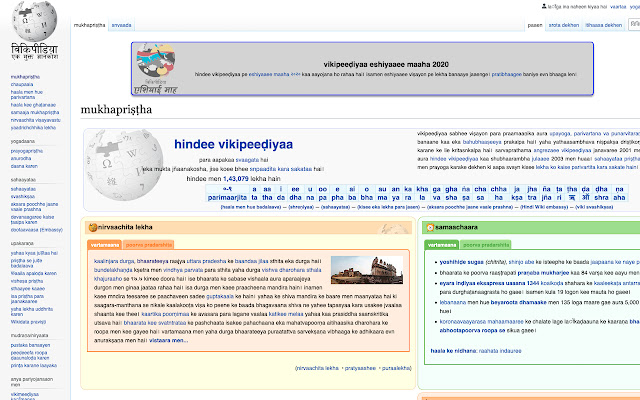Click vistaara men... read more link
This screenshot has height=400, width=640.
(x=168, y=340)
